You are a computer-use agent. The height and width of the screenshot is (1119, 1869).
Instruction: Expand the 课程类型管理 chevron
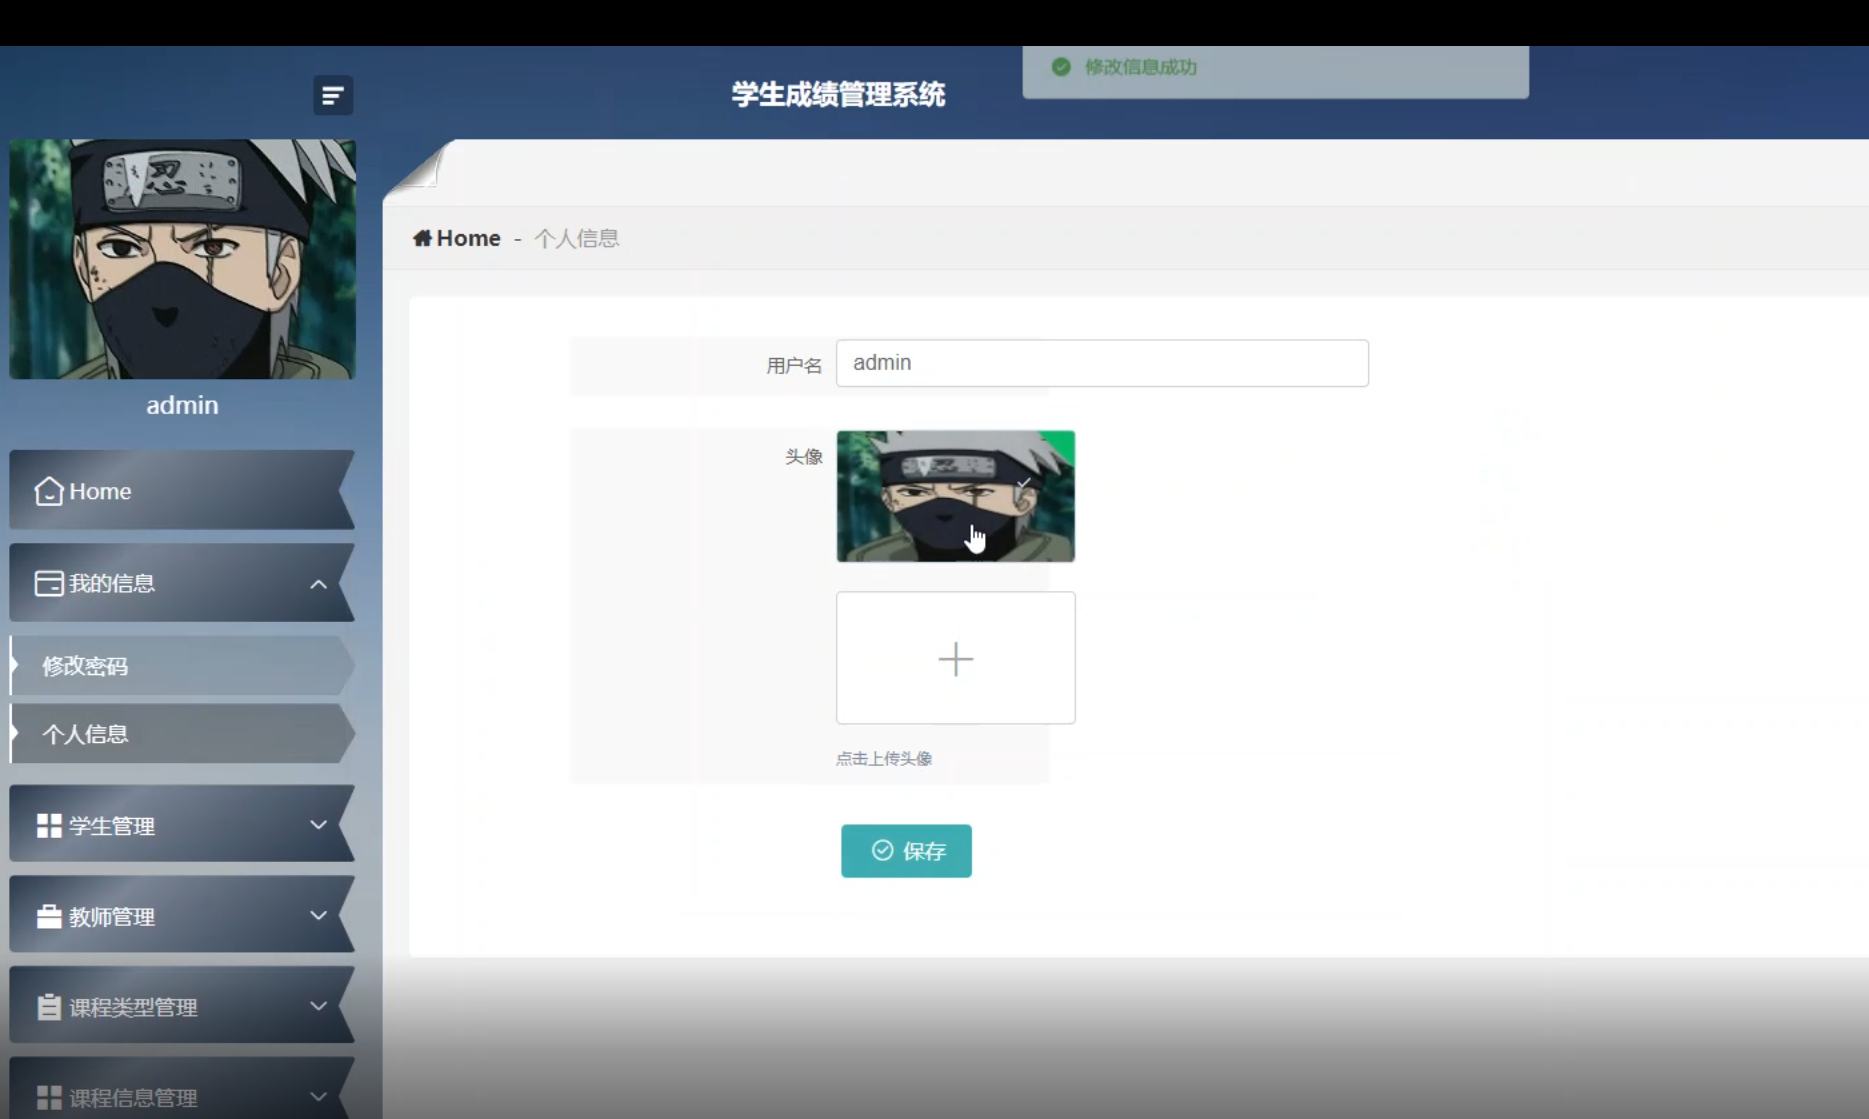tap(318, 1006)
